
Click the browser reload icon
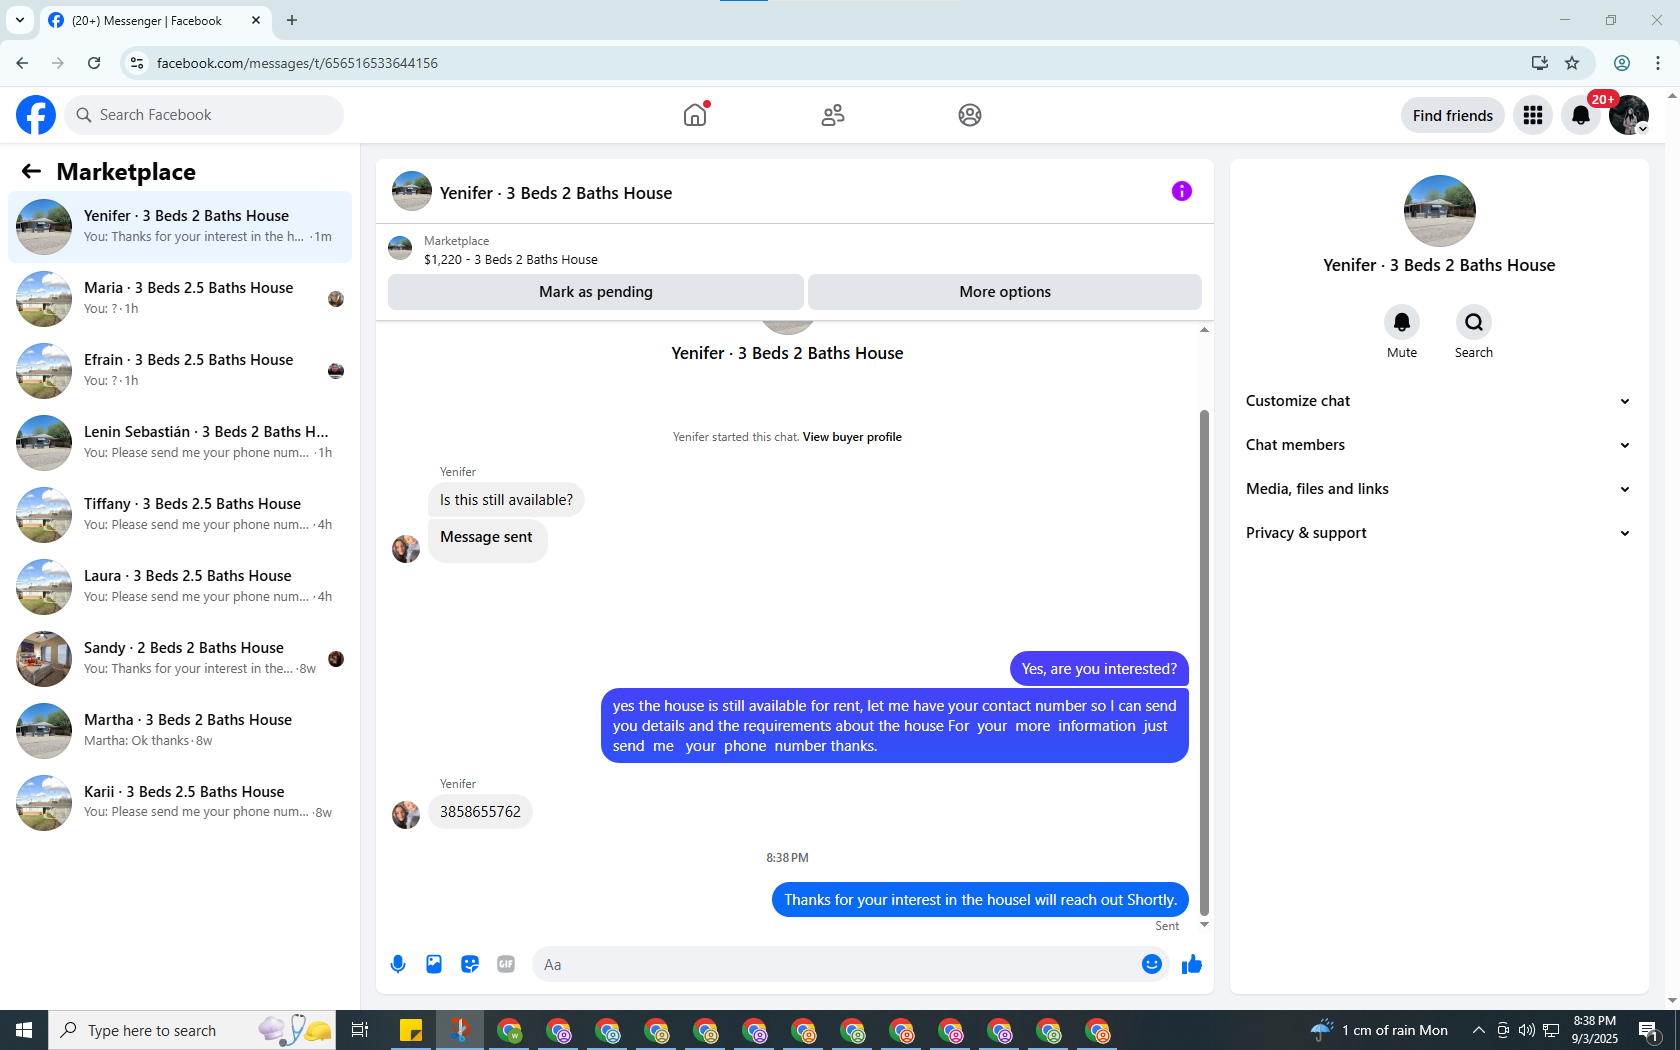click(x=94, y=63)
